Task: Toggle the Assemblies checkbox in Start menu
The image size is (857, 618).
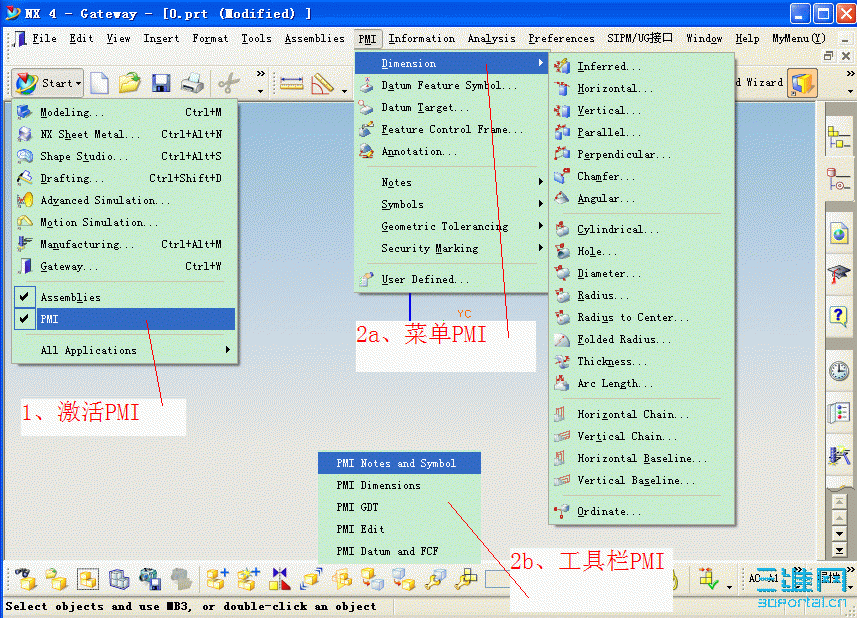Action: (24, 297)
